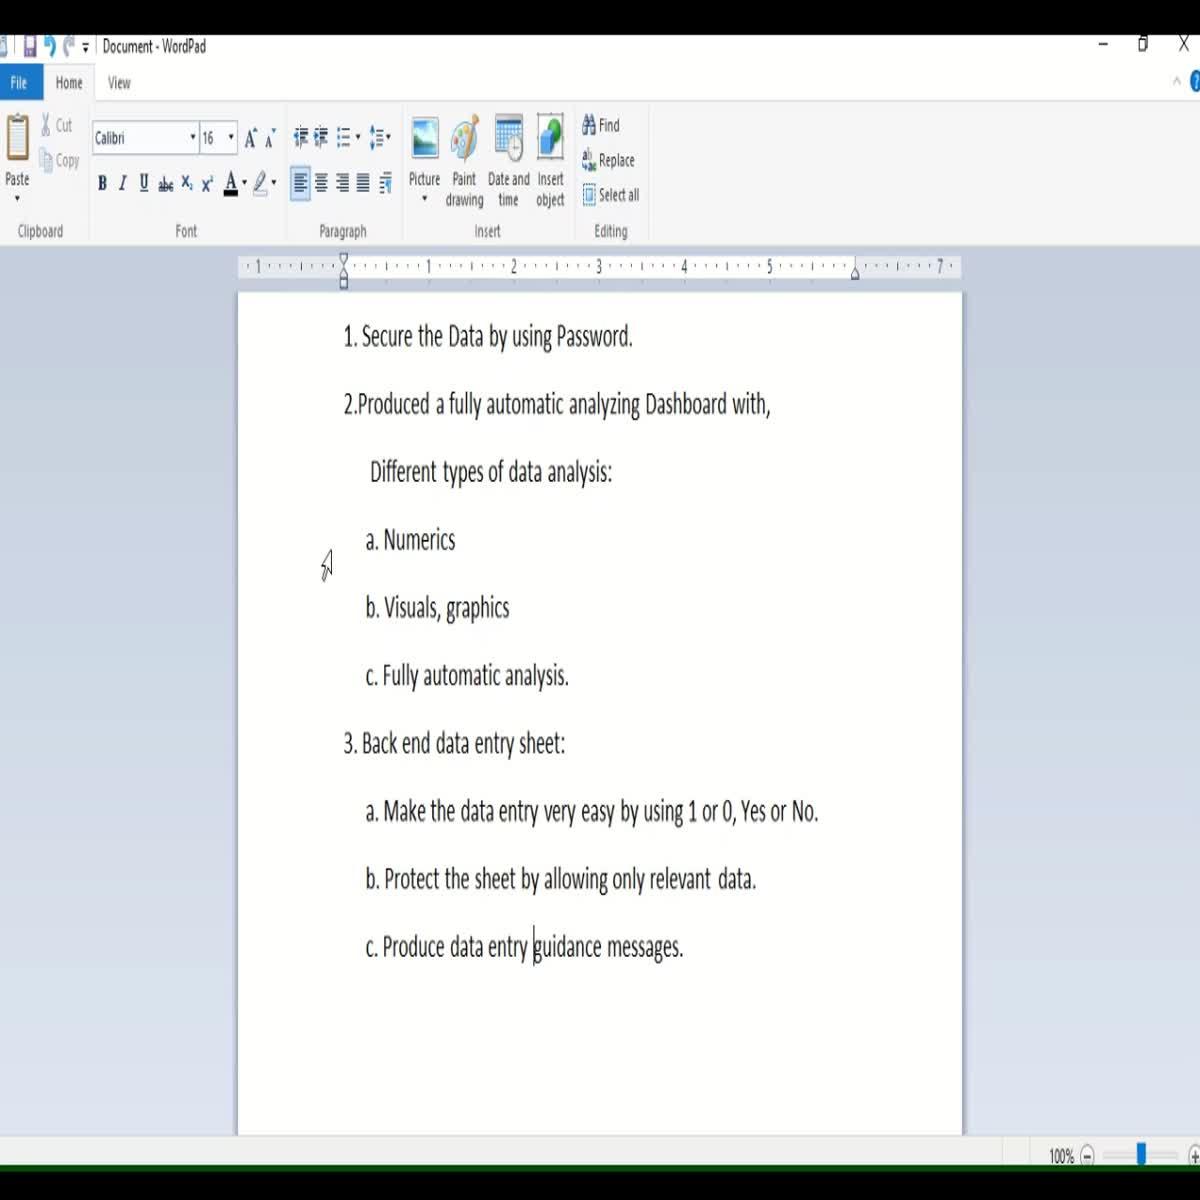Click the Grow font icon
The width and height of the screenshot is (1200, 1200).
[x=250, y=138]
